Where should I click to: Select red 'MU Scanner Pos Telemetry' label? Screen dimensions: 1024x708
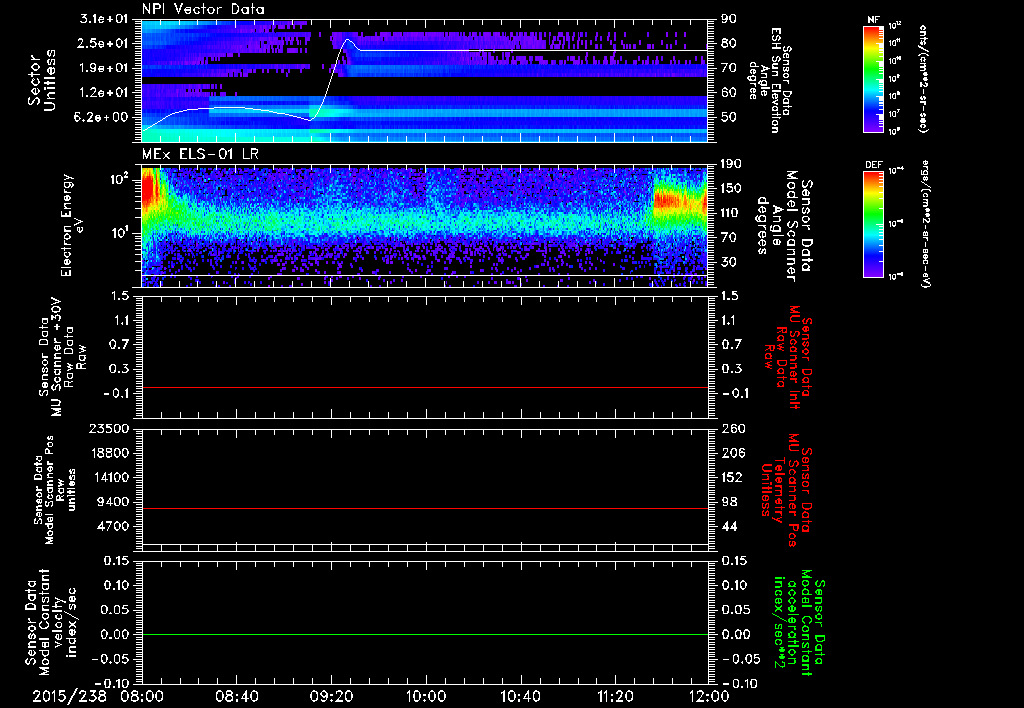tap(786, 490)
